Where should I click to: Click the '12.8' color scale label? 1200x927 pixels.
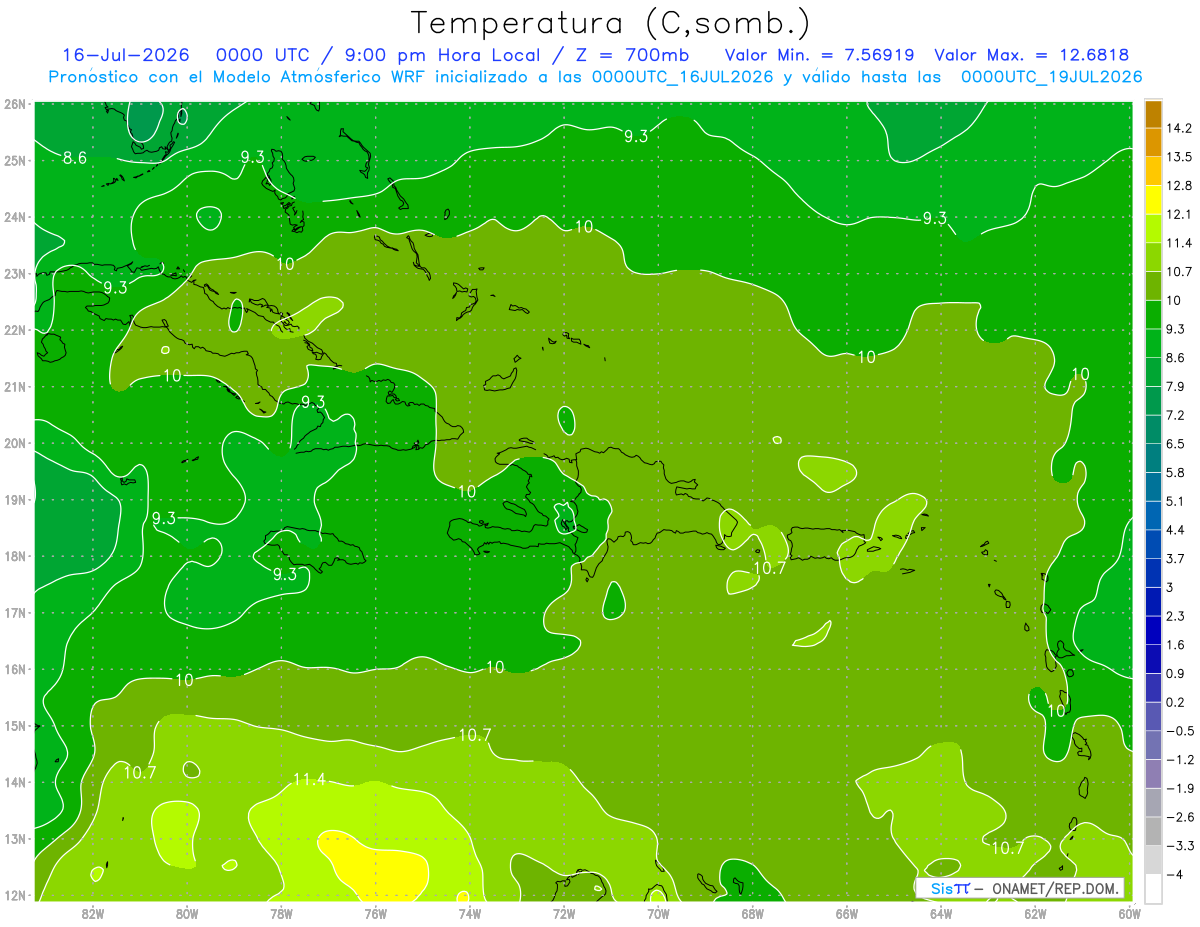coord(1178,186)
